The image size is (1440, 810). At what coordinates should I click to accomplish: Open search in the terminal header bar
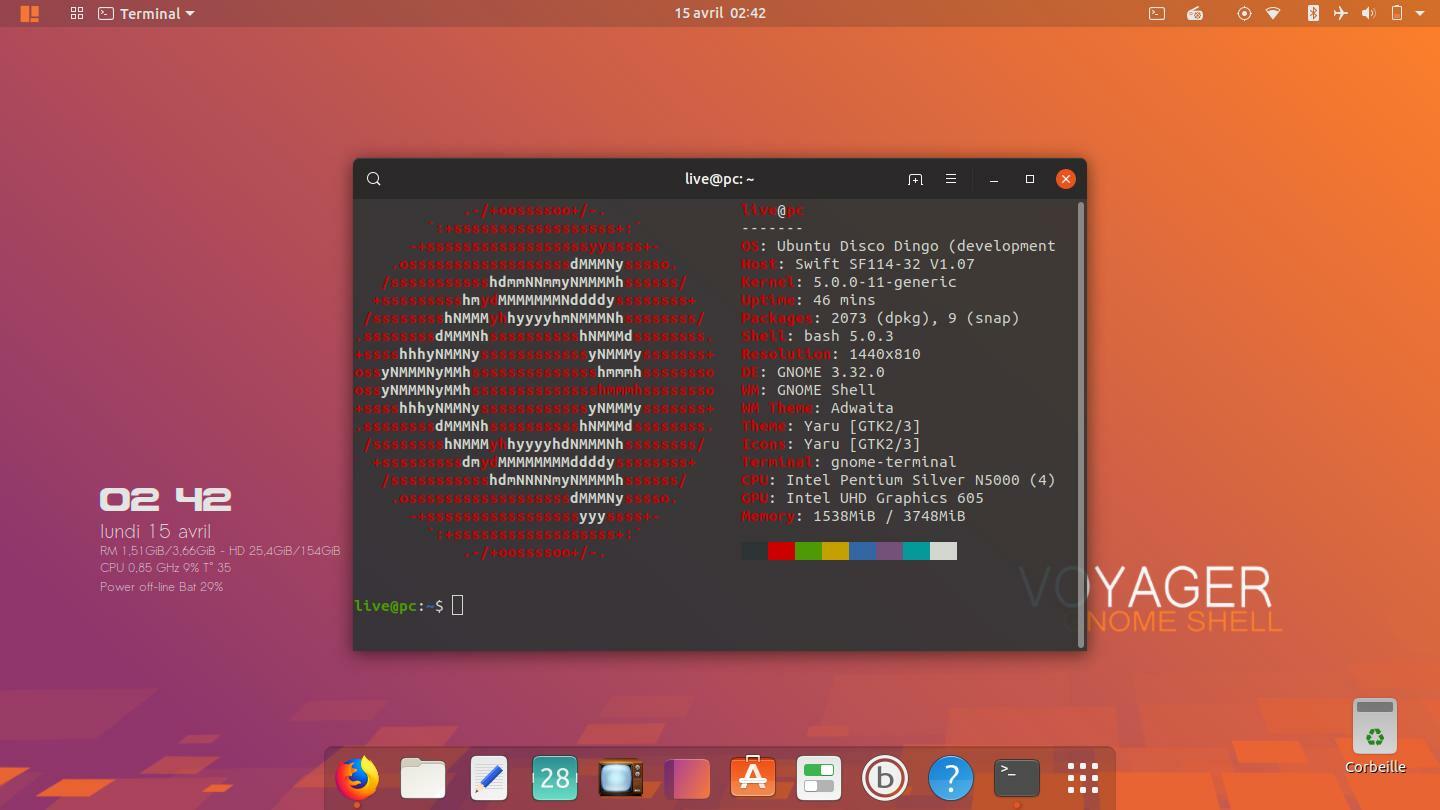tap(374, 179)
